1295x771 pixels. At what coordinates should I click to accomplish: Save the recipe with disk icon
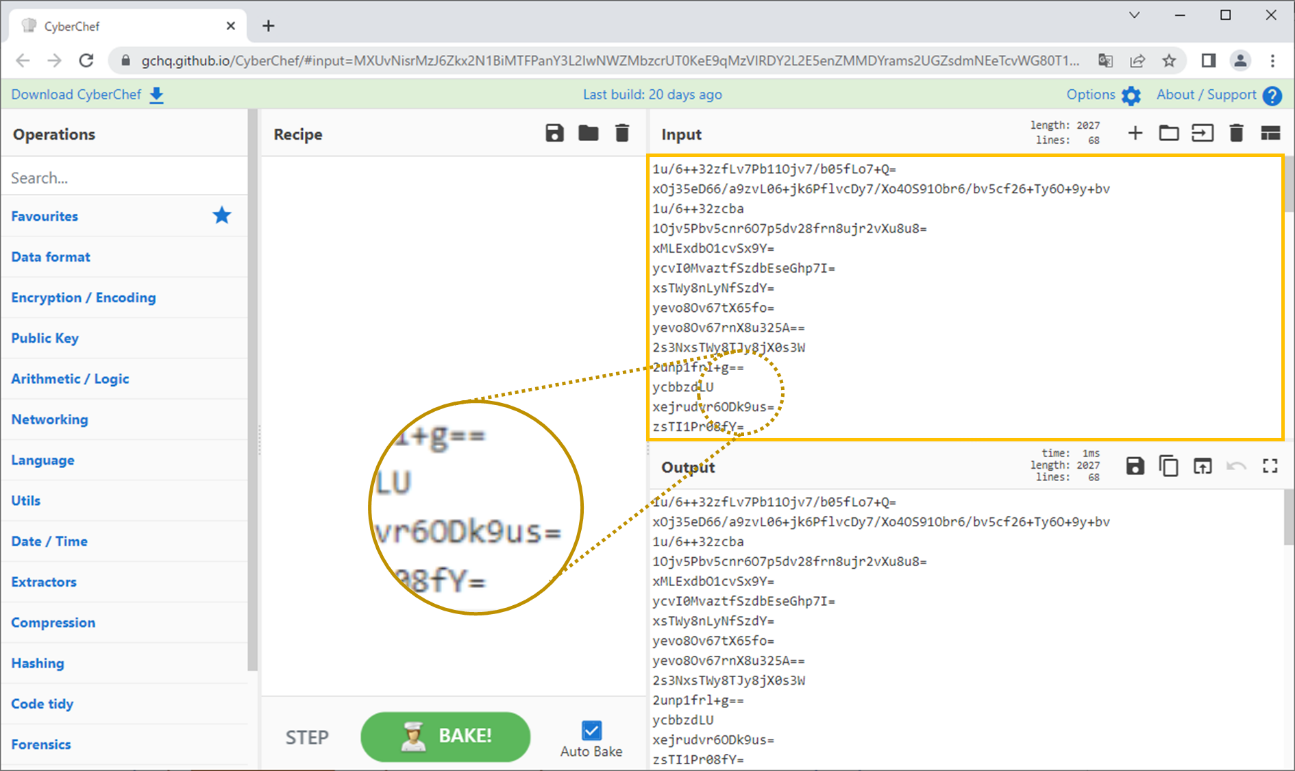point(554,133)
